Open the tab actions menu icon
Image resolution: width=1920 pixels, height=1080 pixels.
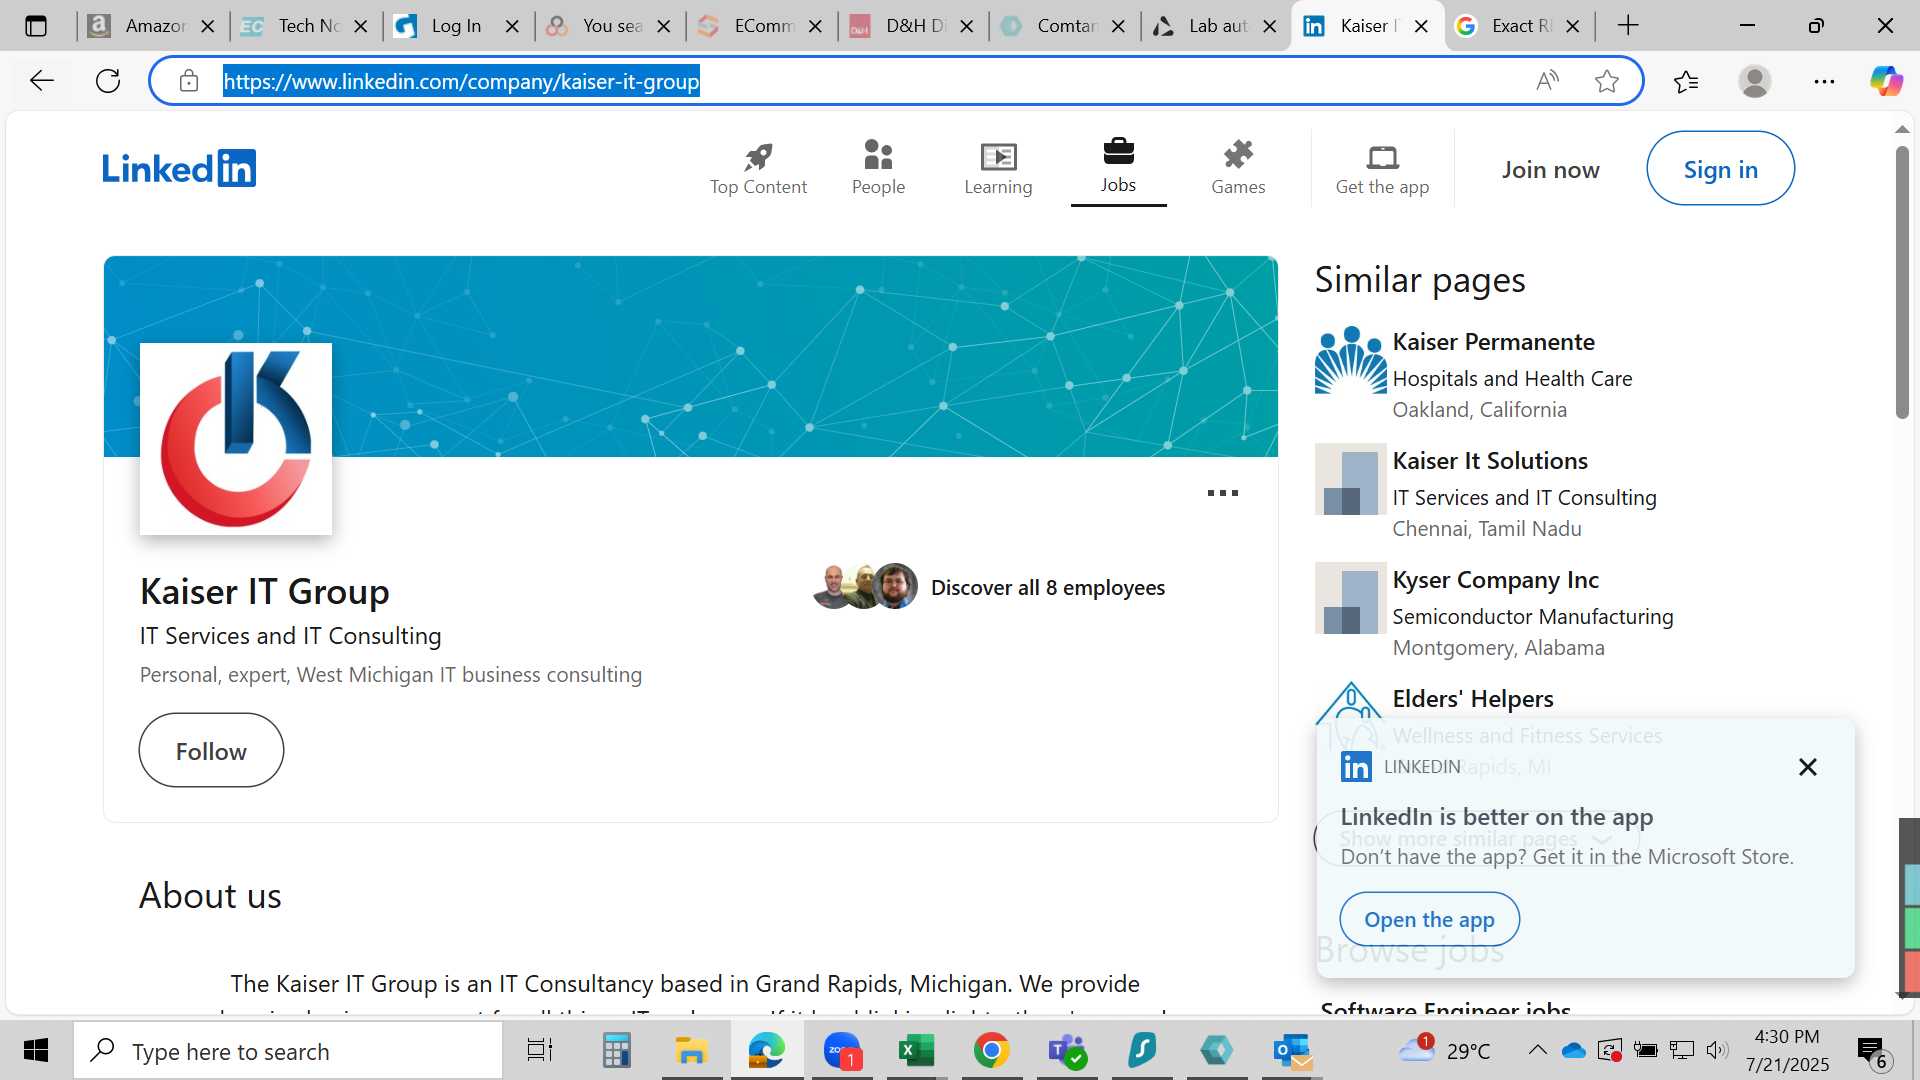click(36, 26)
